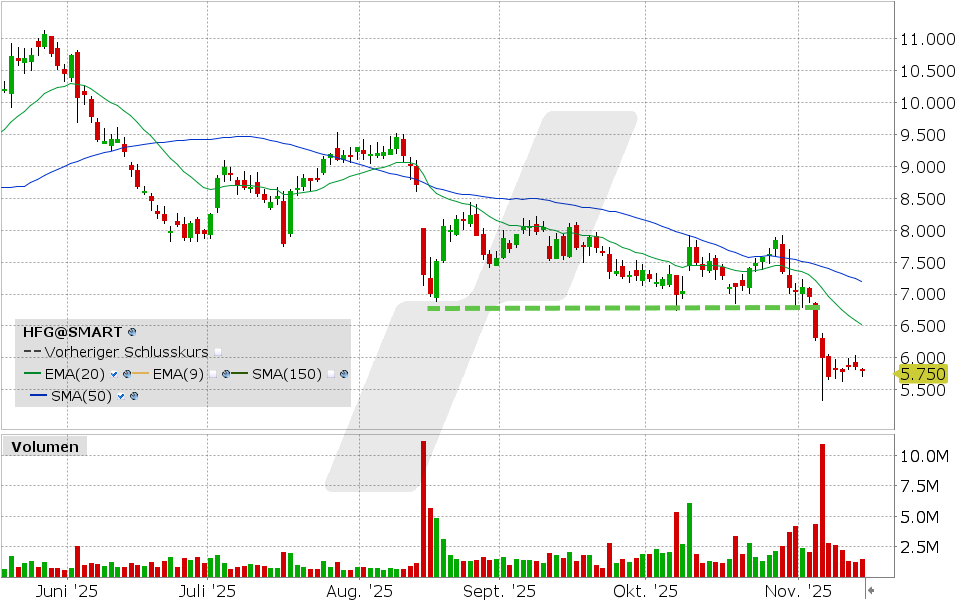Click the Volumen panel header
The height and width of the screenshot is (600, 960).
[44, 447]
